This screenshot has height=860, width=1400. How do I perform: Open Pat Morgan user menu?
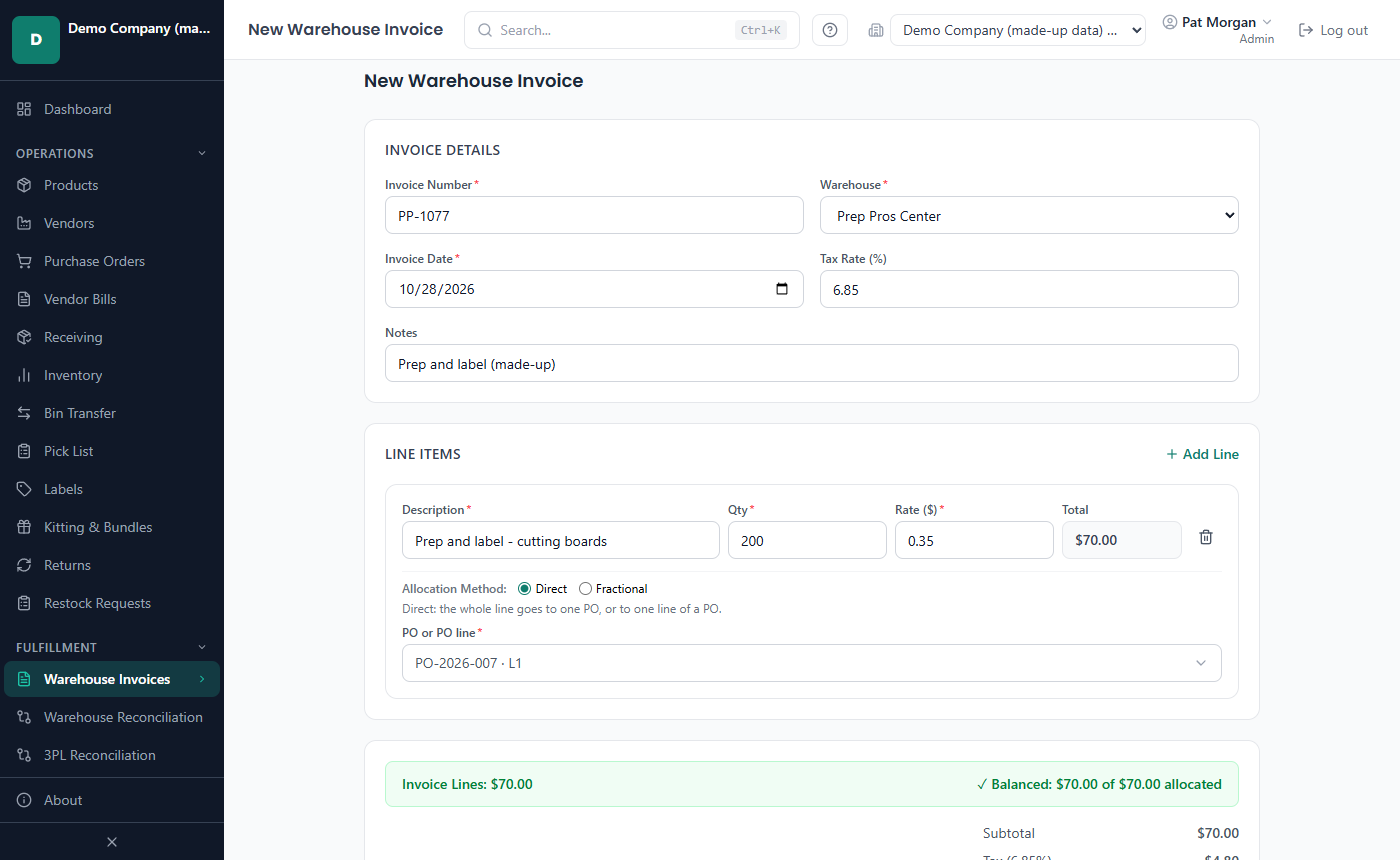click(x=1217, y=30)
